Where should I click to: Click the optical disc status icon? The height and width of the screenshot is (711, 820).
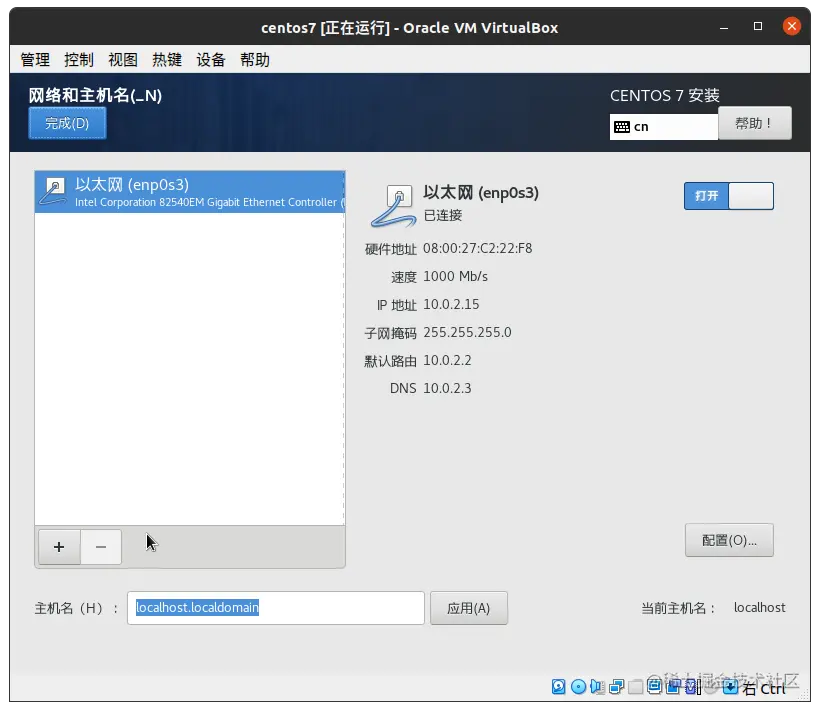tap(578, 686)
